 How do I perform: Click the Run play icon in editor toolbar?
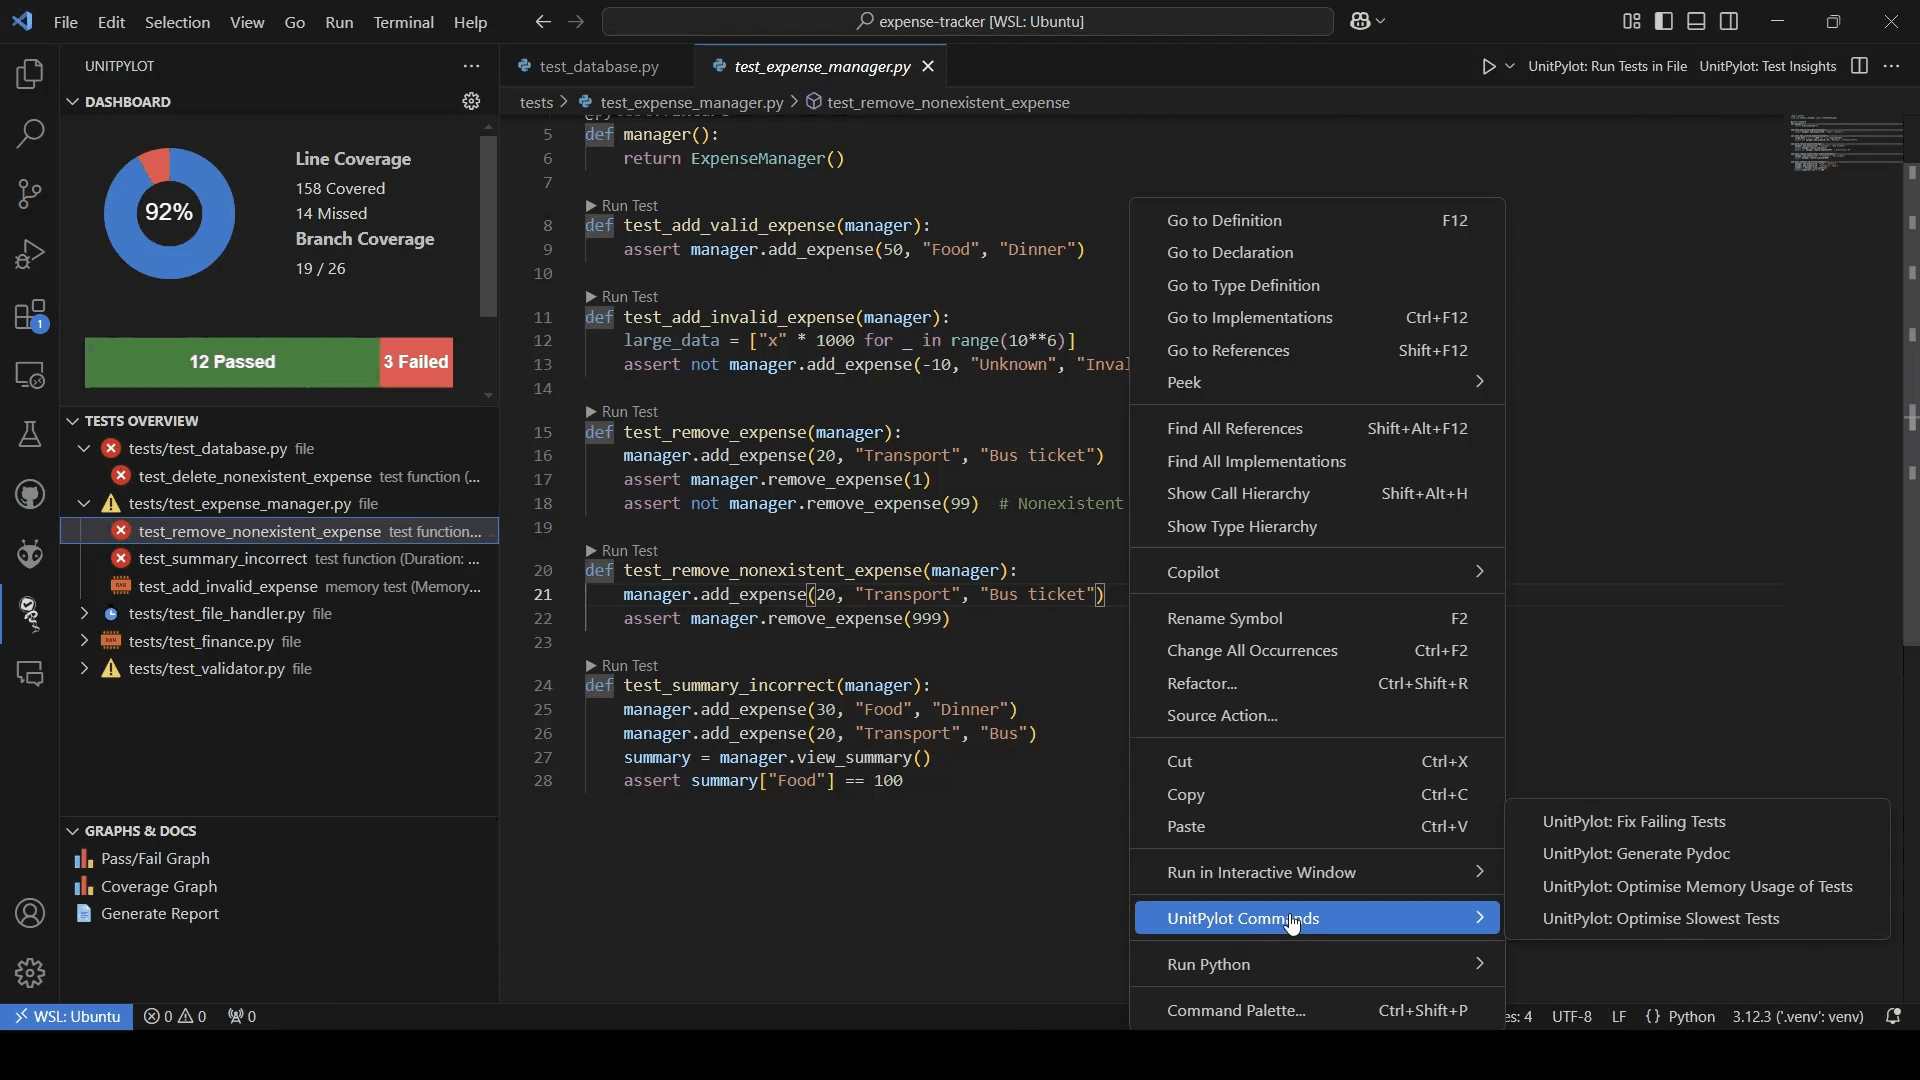[1488, 66]
